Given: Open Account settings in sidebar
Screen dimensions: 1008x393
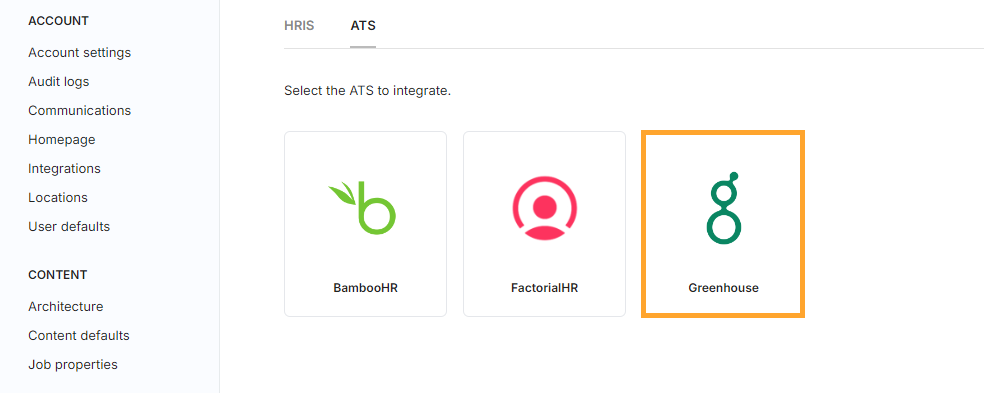Looking at the screenshot, I should tap(80, 53).
